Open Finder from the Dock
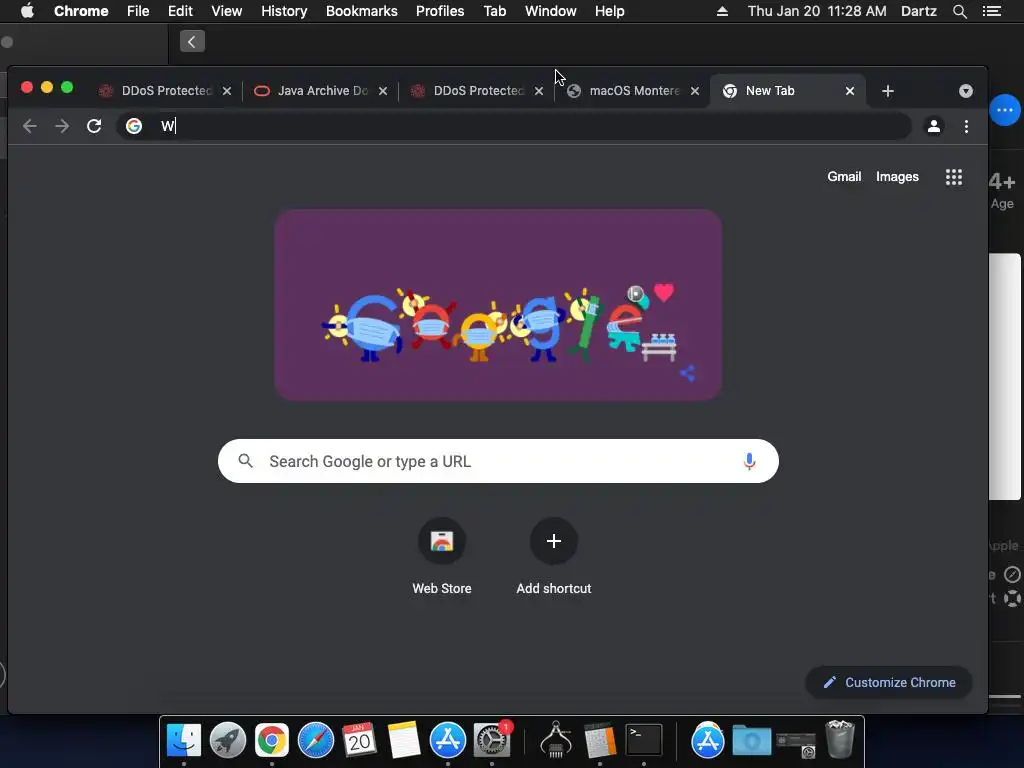The image size is (1024, 768). 184,740
